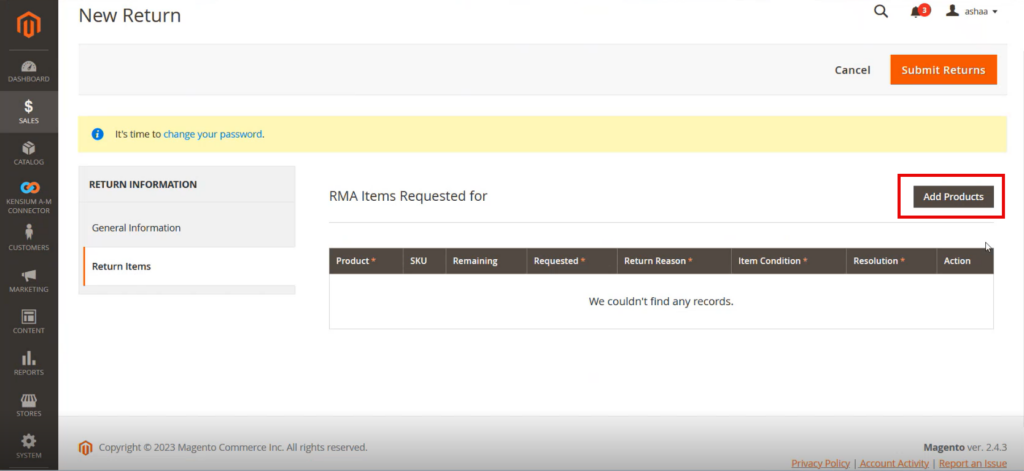The width and height of the screenshot is (1024, 471).
Task: Click the search magnifier icon
Action: click(x=881, y=11)
